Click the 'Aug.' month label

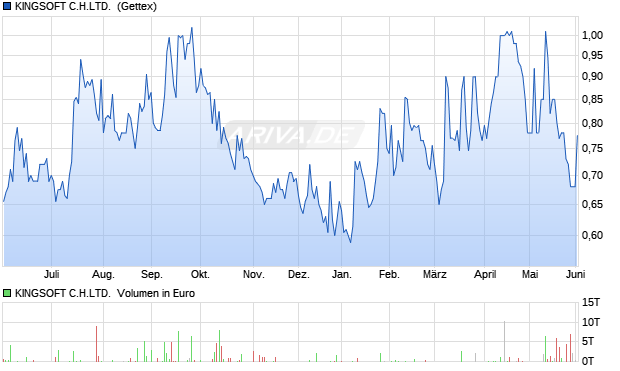[103, 274]
